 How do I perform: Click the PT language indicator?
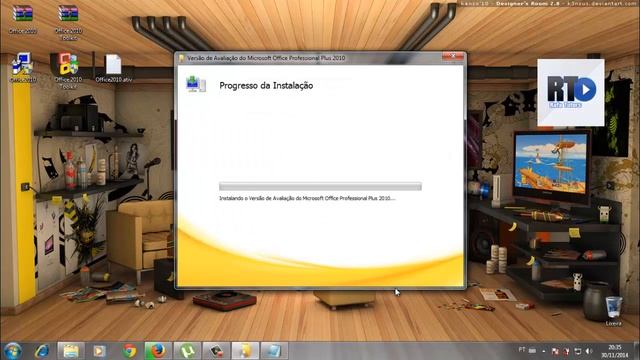click(522, 350)
